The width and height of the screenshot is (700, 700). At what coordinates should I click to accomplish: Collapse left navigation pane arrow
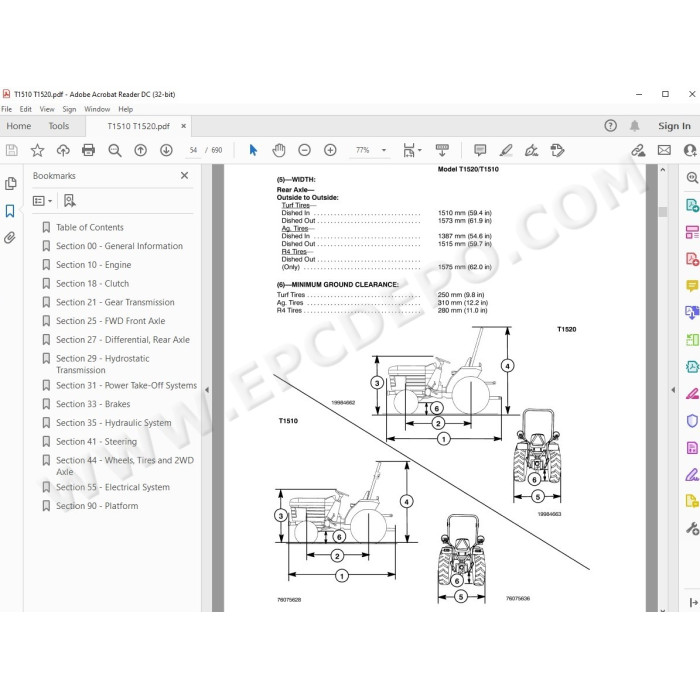207,390
